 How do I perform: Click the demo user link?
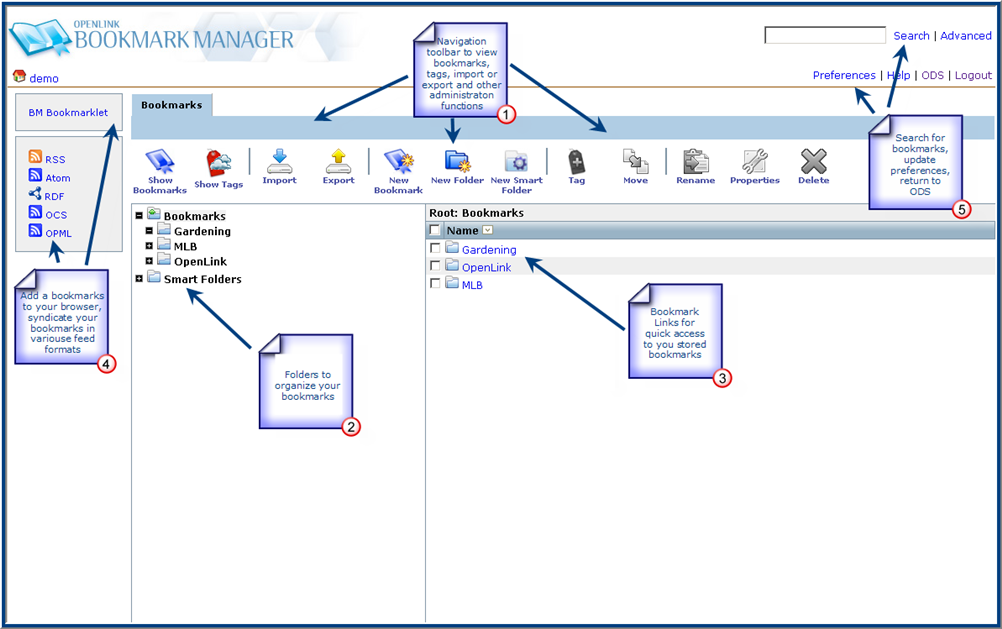[44, 78]
